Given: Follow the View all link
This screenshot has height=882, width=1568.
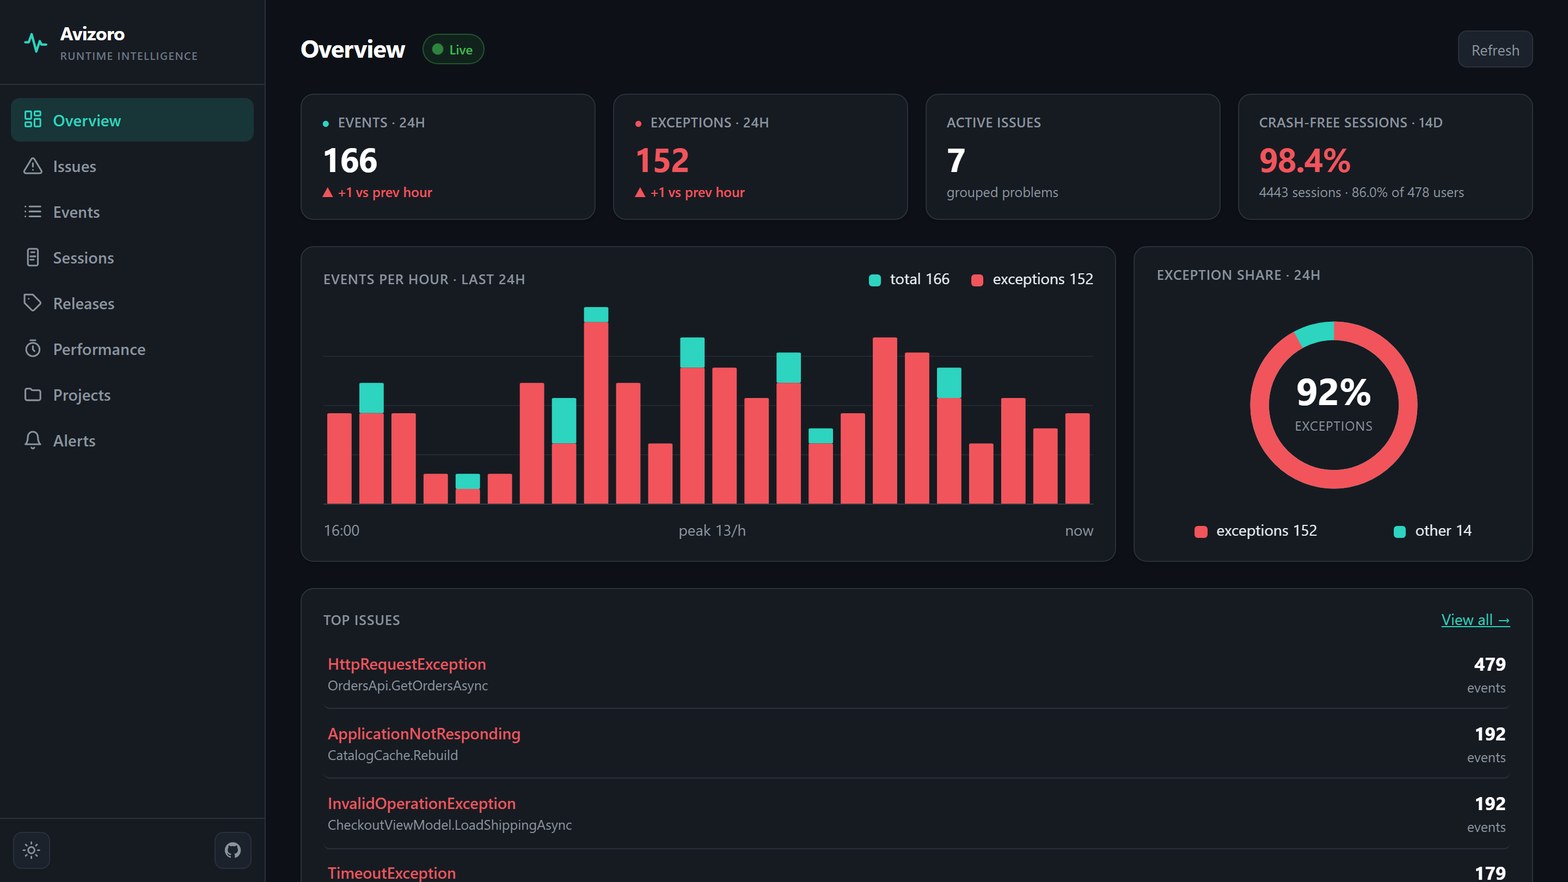Looking at the screenshot, I should click(x=1475, y=620).
